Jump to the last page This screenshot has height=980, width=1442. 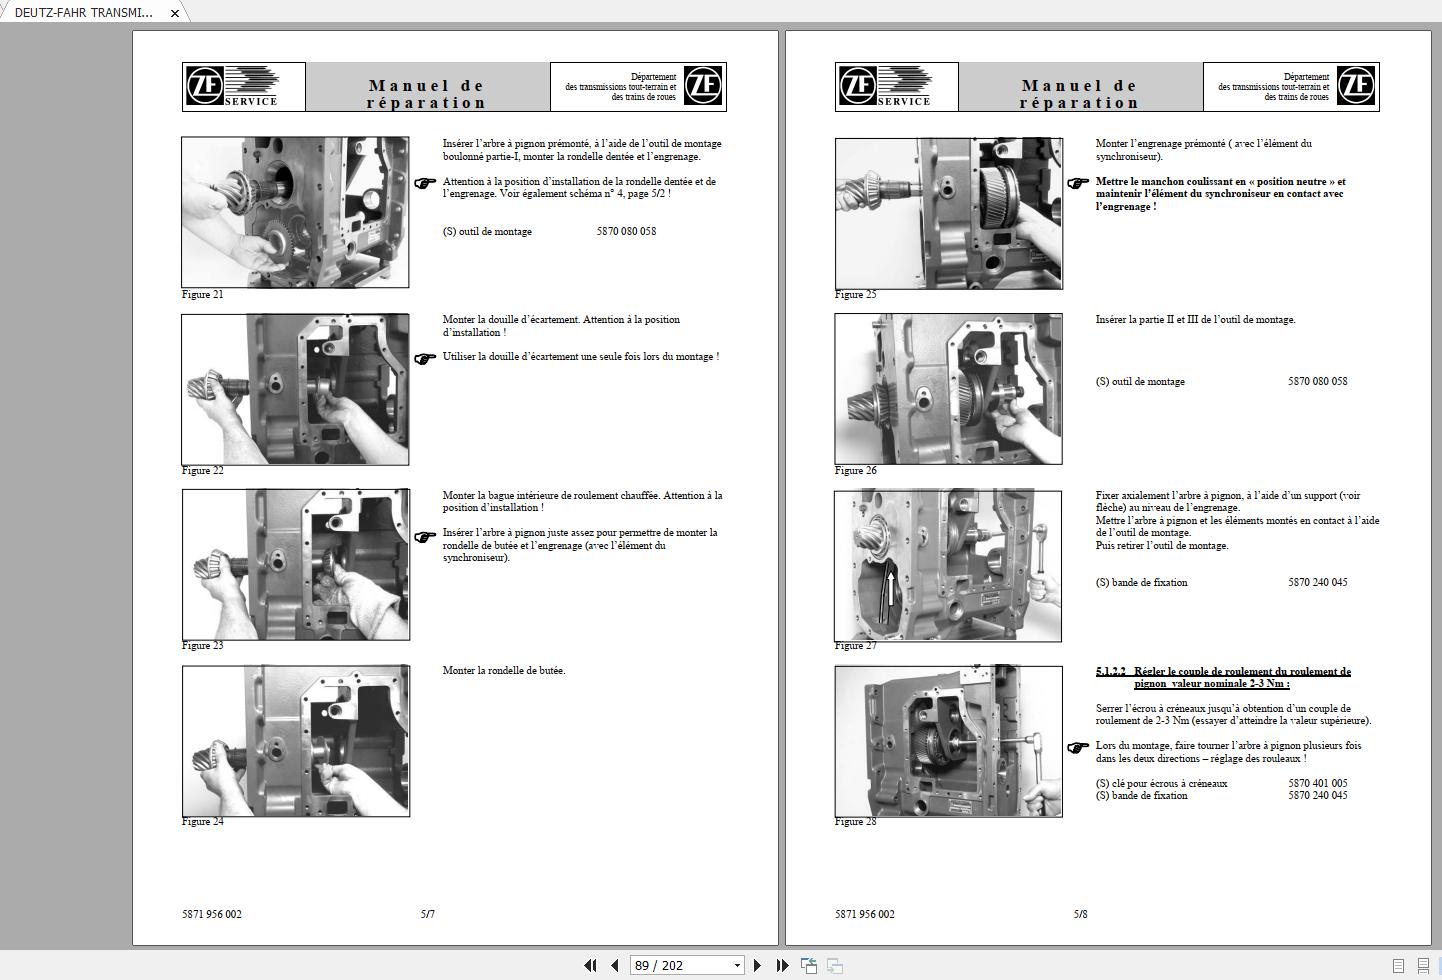tap(782, 965)
